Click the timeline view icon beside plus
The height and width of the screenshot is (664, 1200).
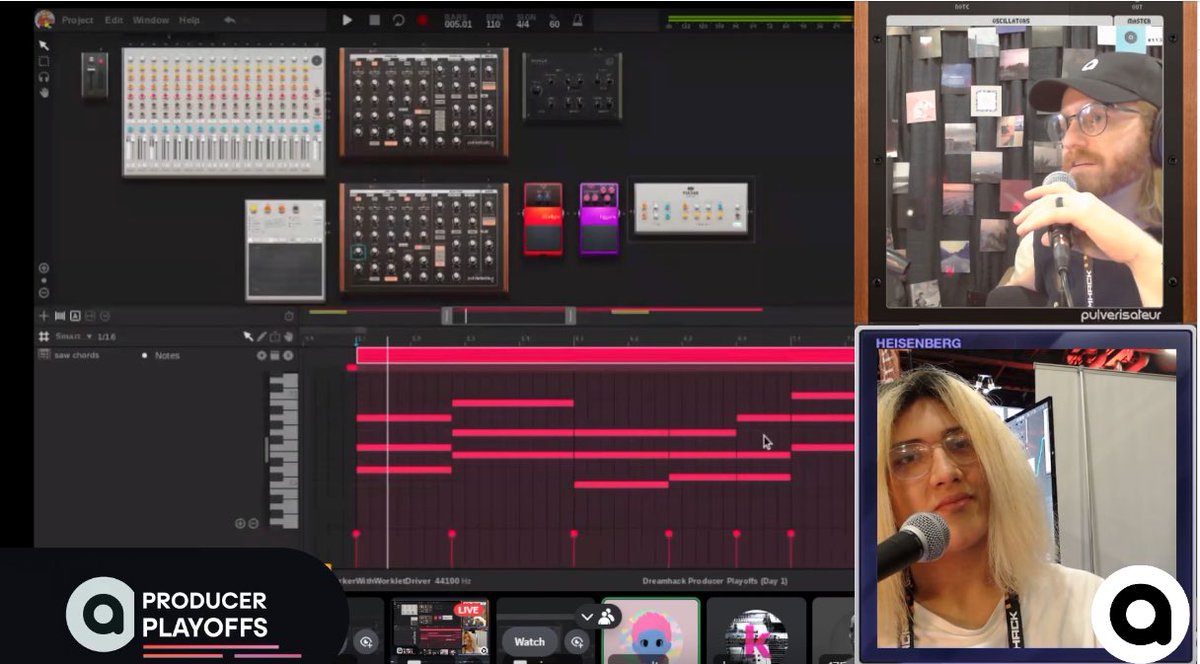59,316
